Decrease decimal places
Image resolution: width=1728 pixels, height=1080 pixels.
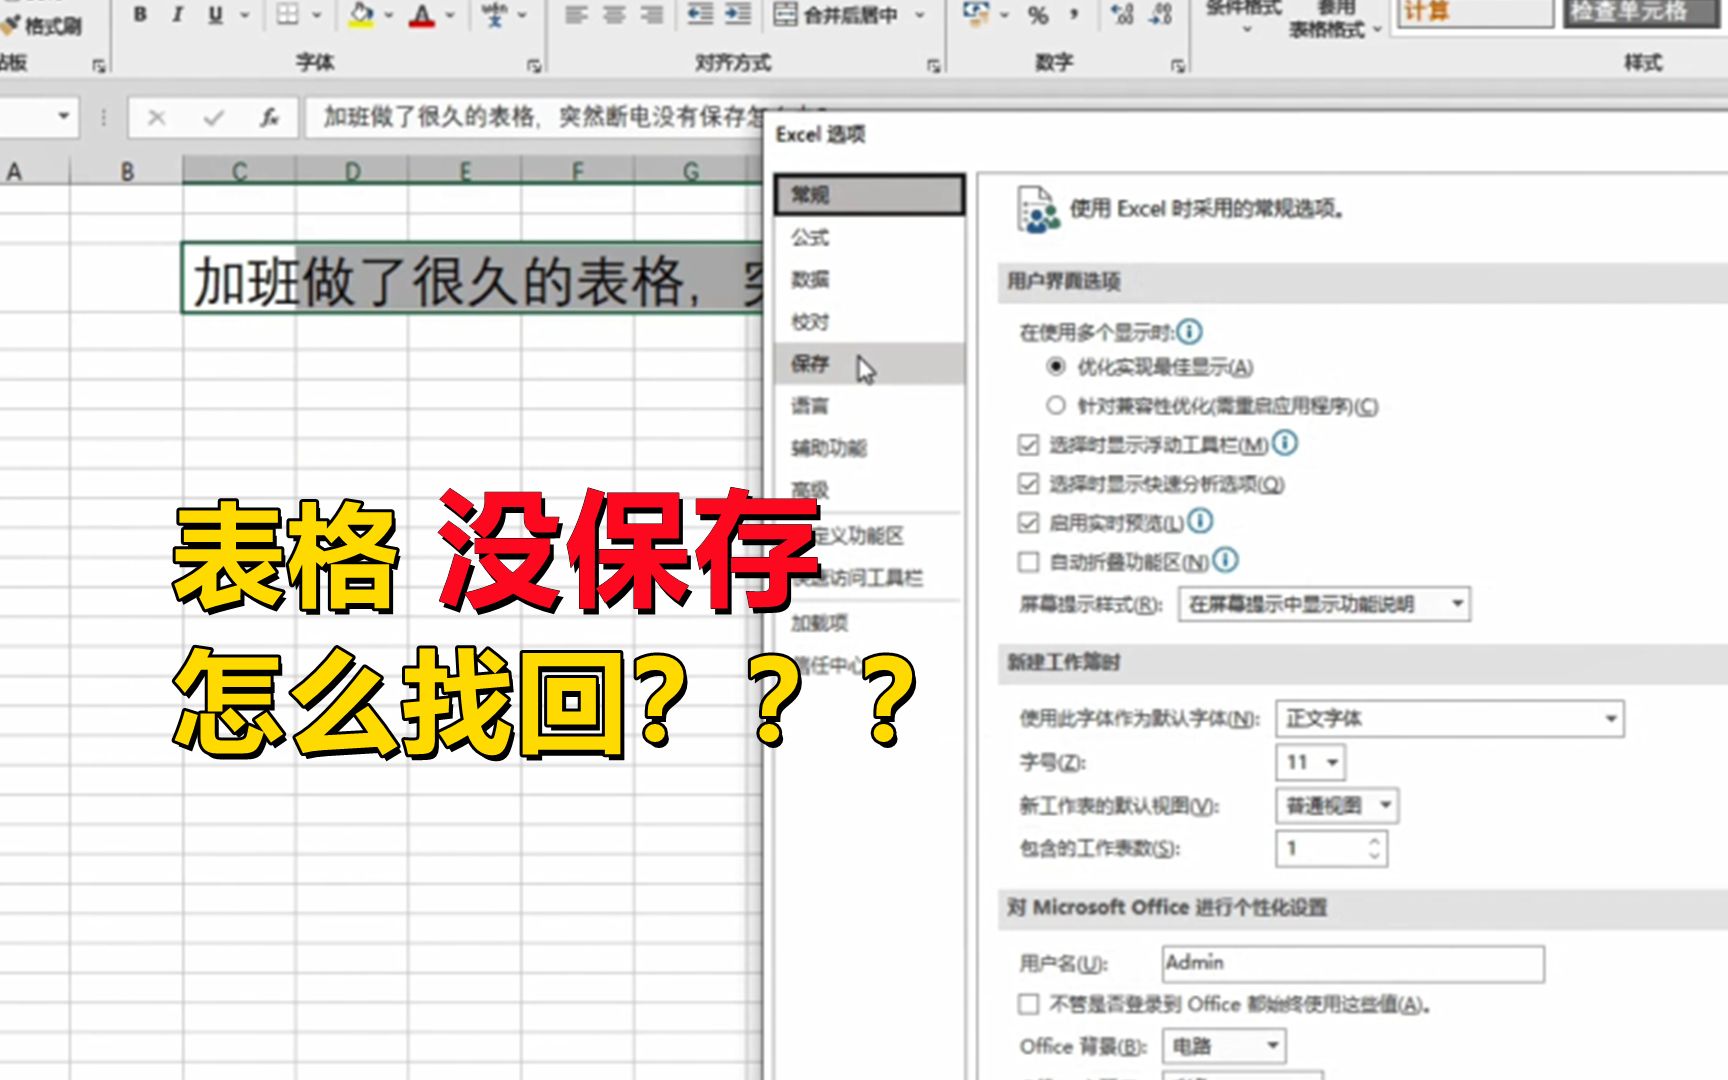(1161, 14)
